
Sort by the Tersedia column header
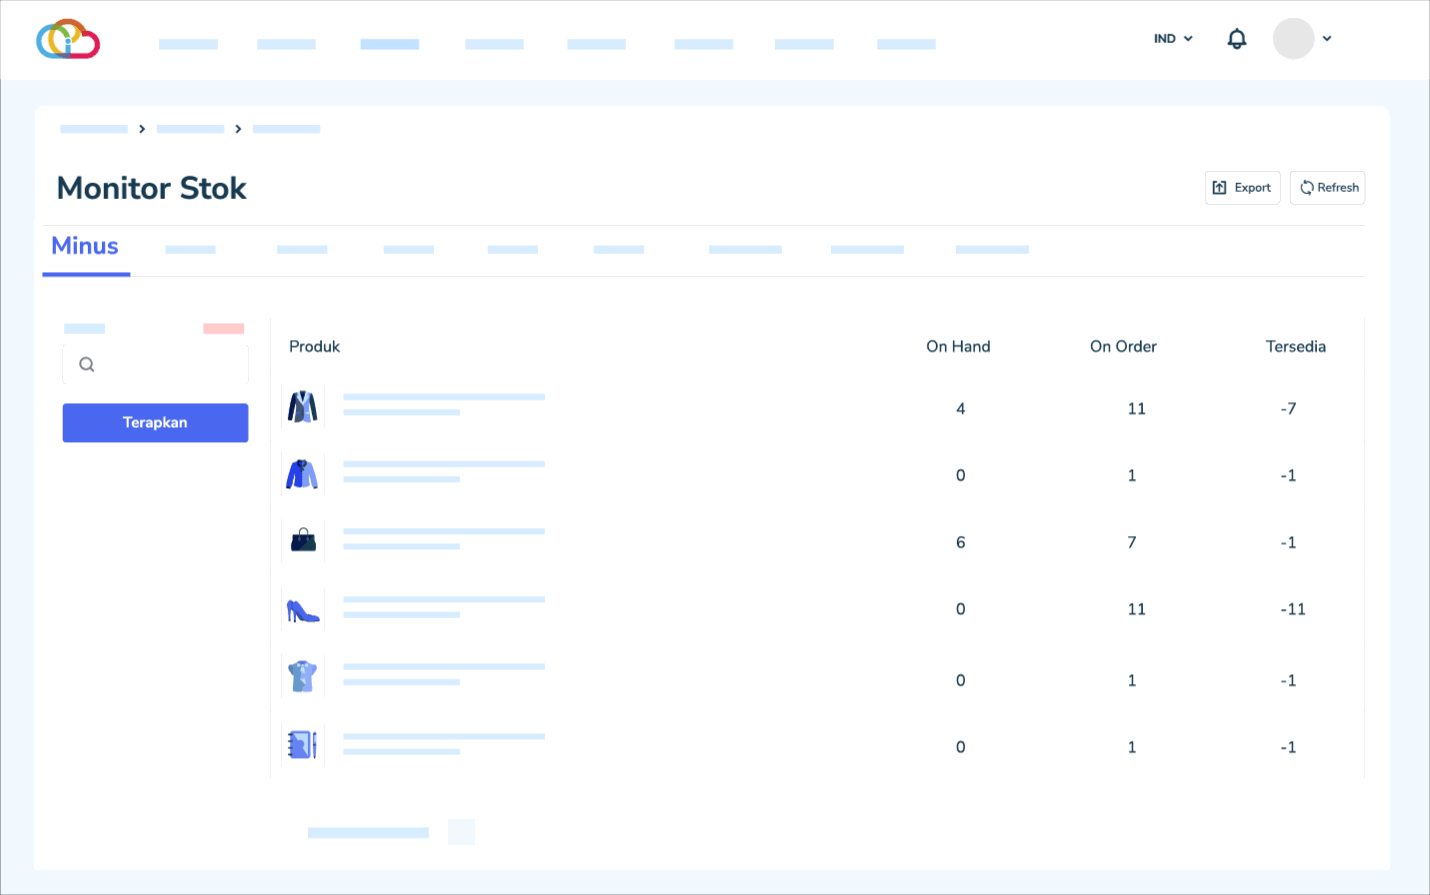1295,347
